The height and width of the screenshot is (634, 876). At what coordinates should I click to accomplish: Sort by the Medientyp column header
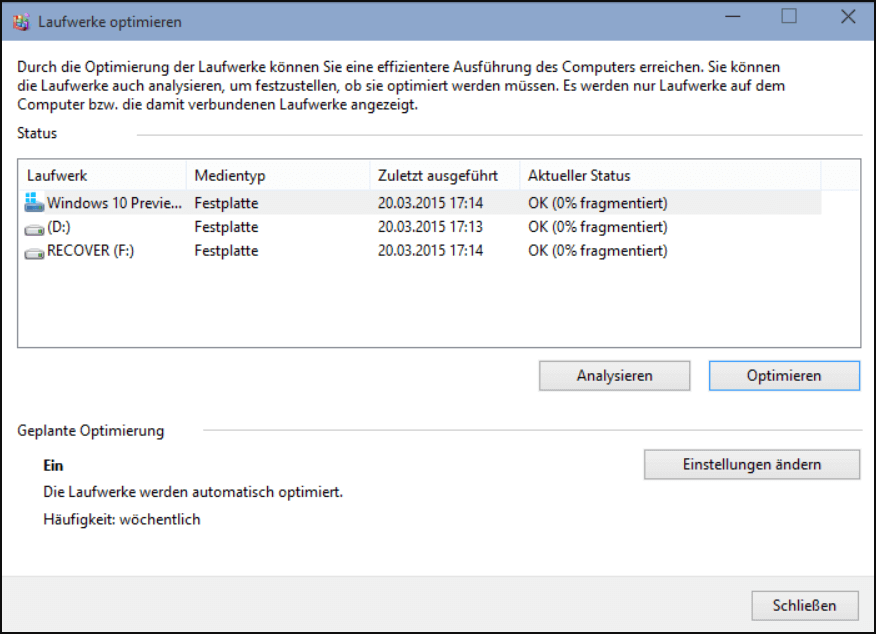pos(278,175)
